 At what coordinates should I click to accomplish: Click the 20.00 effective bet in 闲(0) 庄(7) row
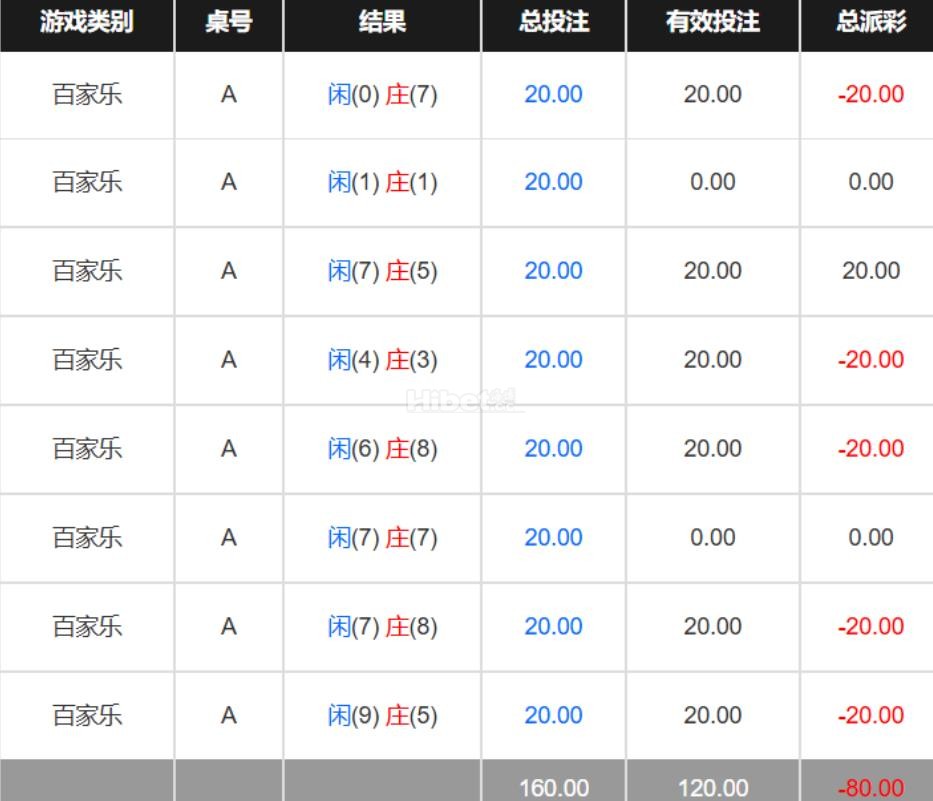(x=713, y=95)
